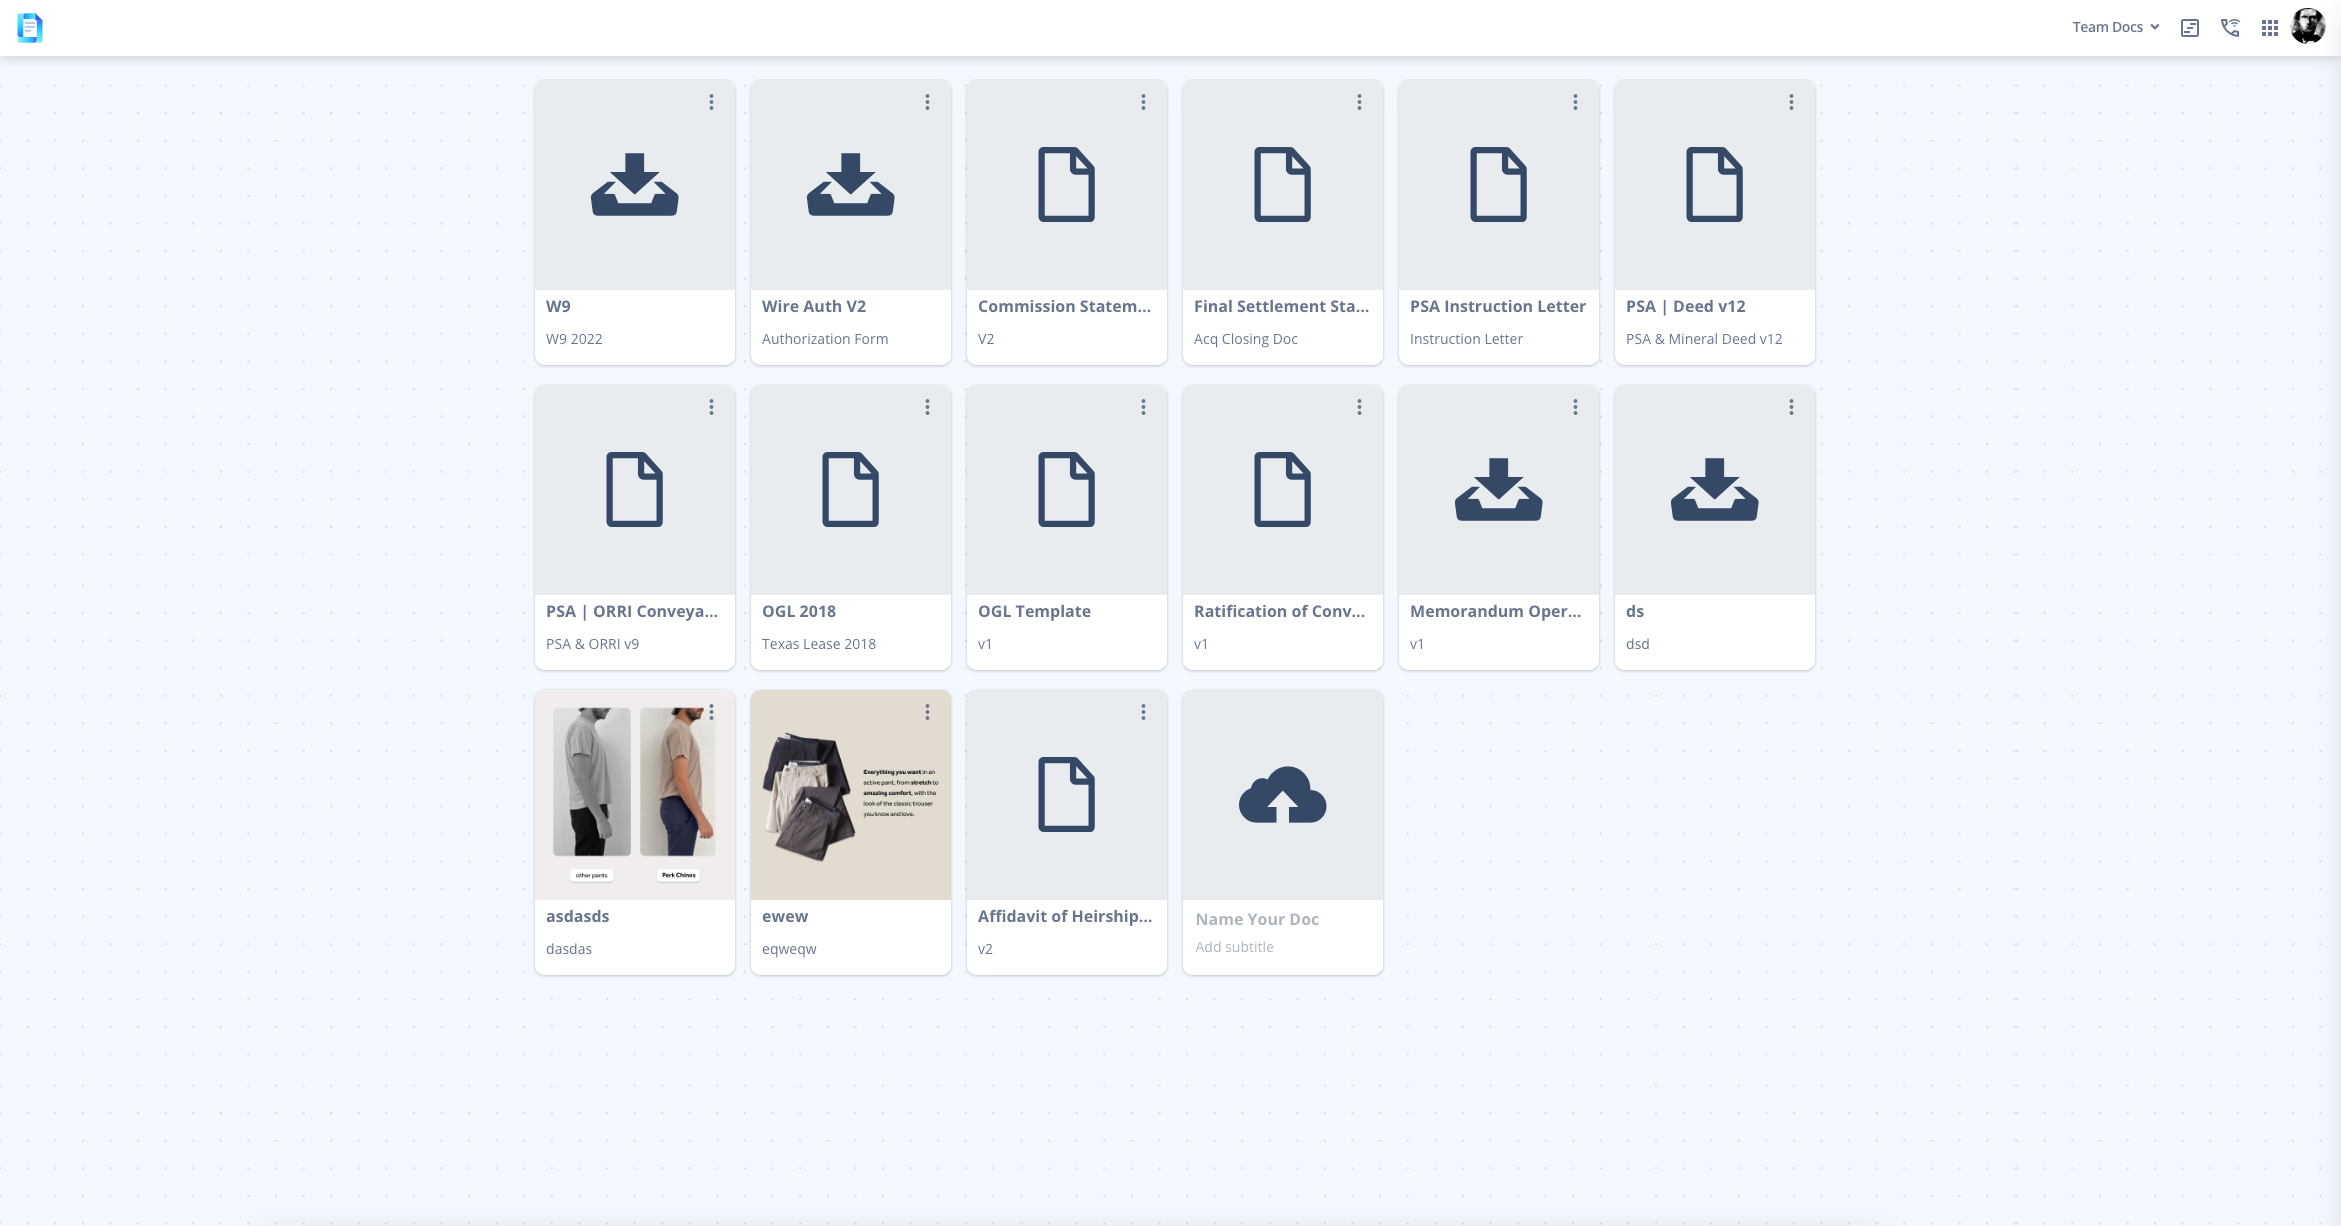The image size is (2341, 1226).
Task: Select the asdasds card
Action: tap(634, 832)
